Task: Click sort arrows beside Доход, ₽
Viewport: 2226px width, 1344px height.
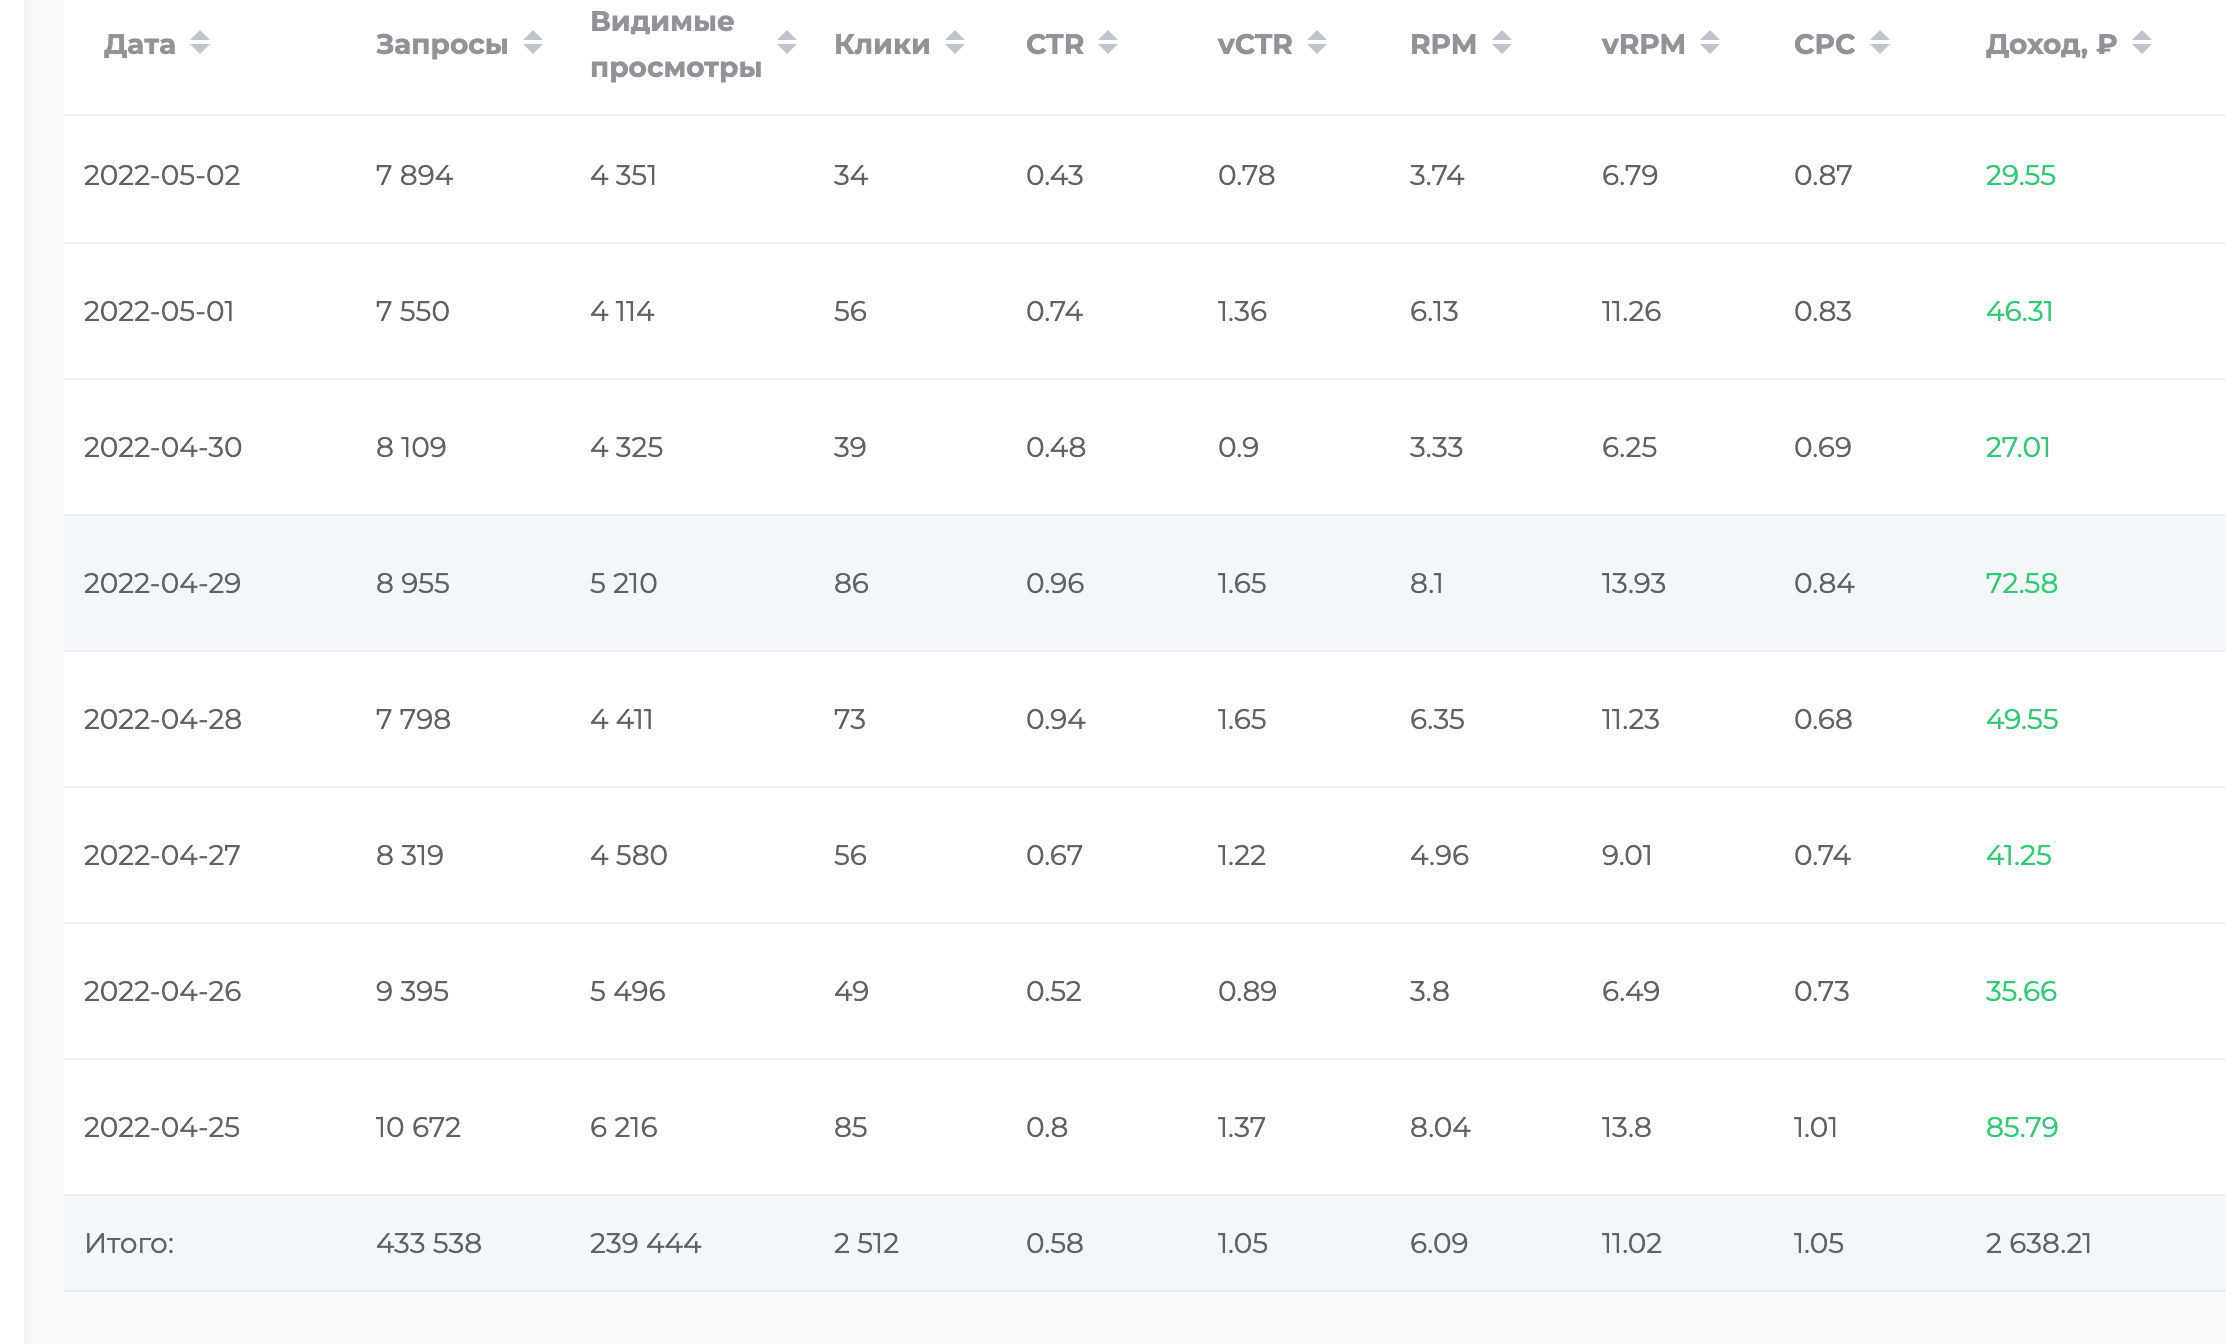Action: [2142, 43]
